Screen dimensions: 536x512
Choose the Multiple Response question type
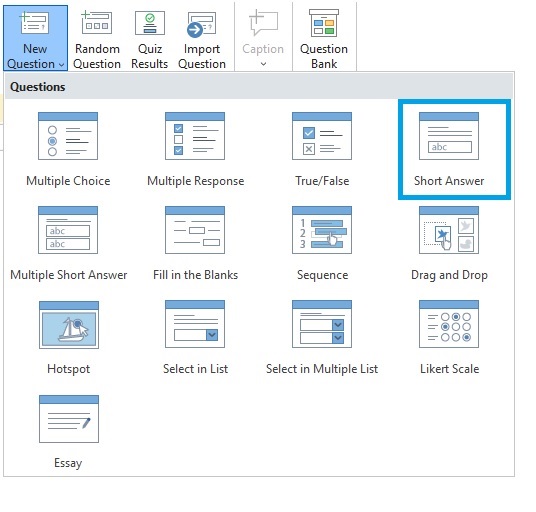[x=195, y=150]
